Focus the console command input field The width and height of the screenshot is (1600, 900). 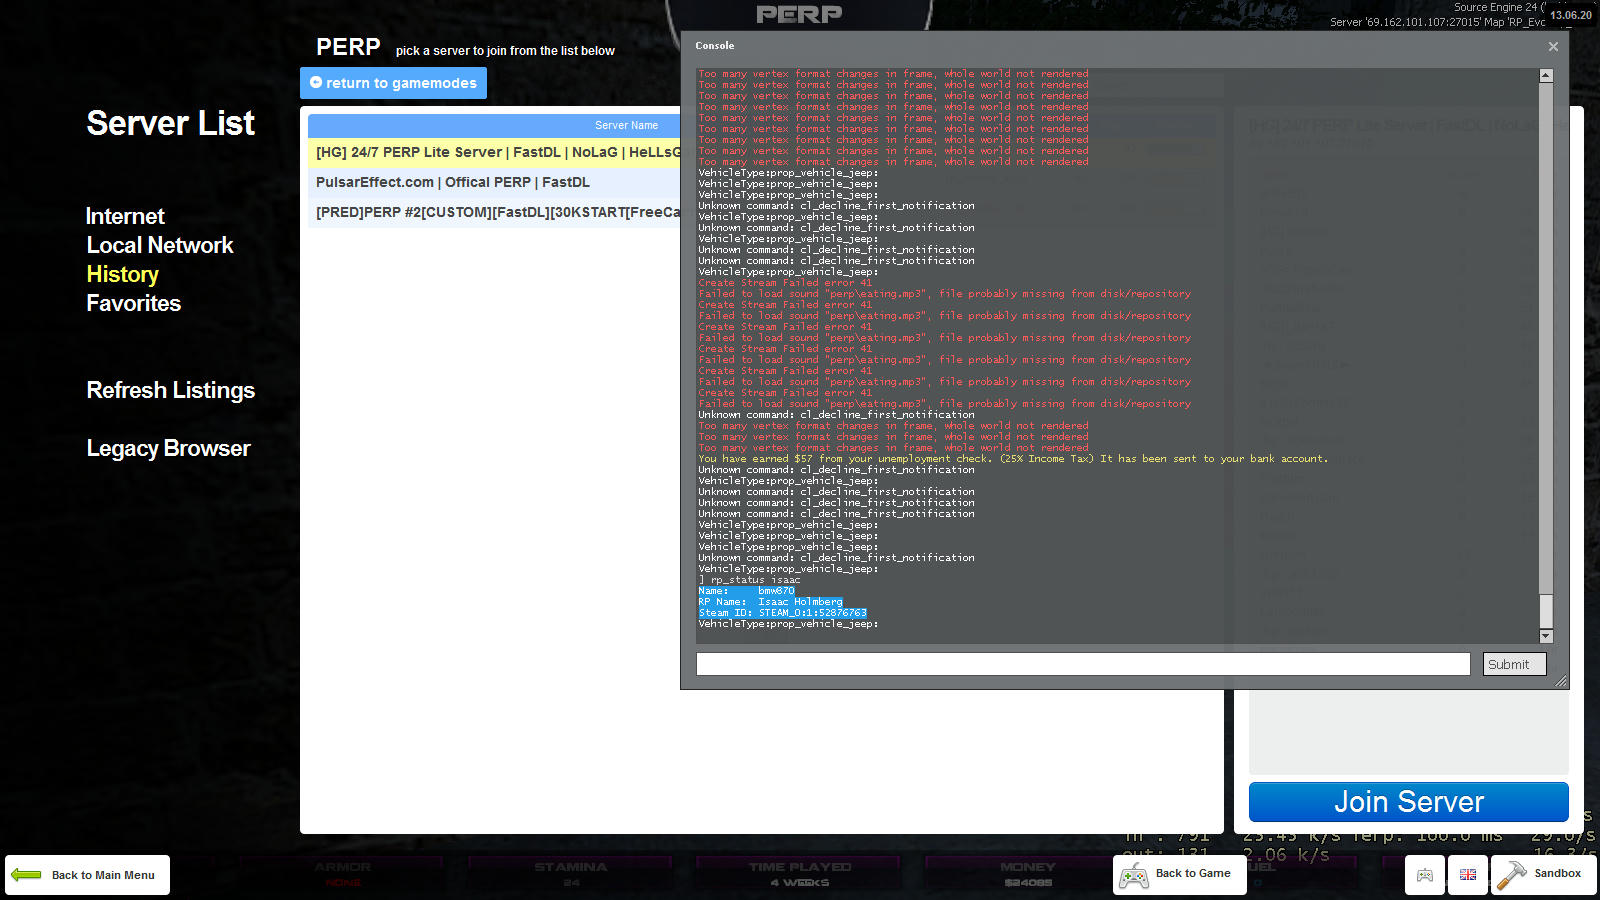(x=1083, y=664)
